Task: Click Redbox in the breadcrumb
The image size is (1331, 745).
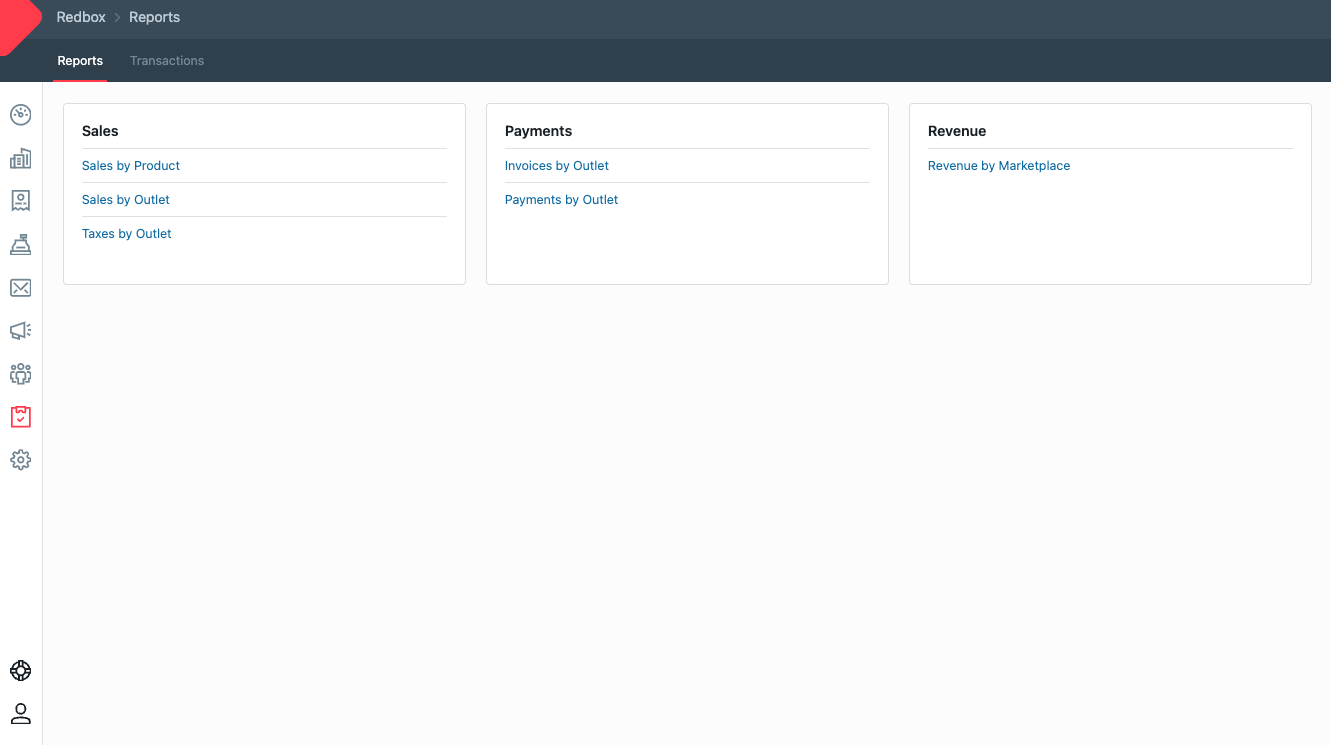Action: point(81,17)
